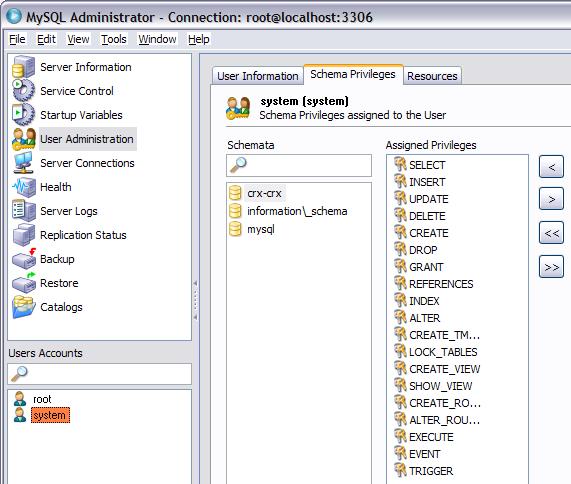Select the crx-crx schema
This screenshot has width=571, height=484.
[x=264, y=193]
